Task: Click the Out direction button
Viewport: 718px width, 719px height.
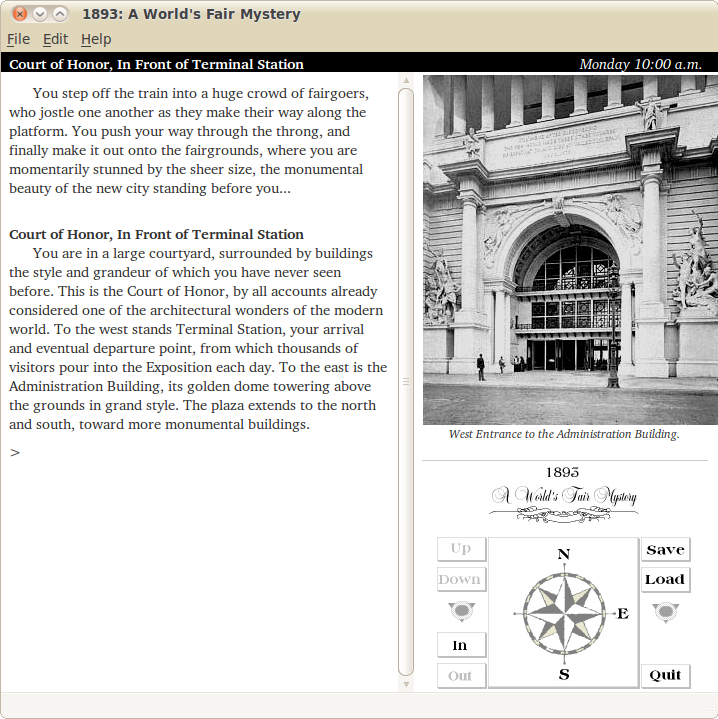Action: 461,676
